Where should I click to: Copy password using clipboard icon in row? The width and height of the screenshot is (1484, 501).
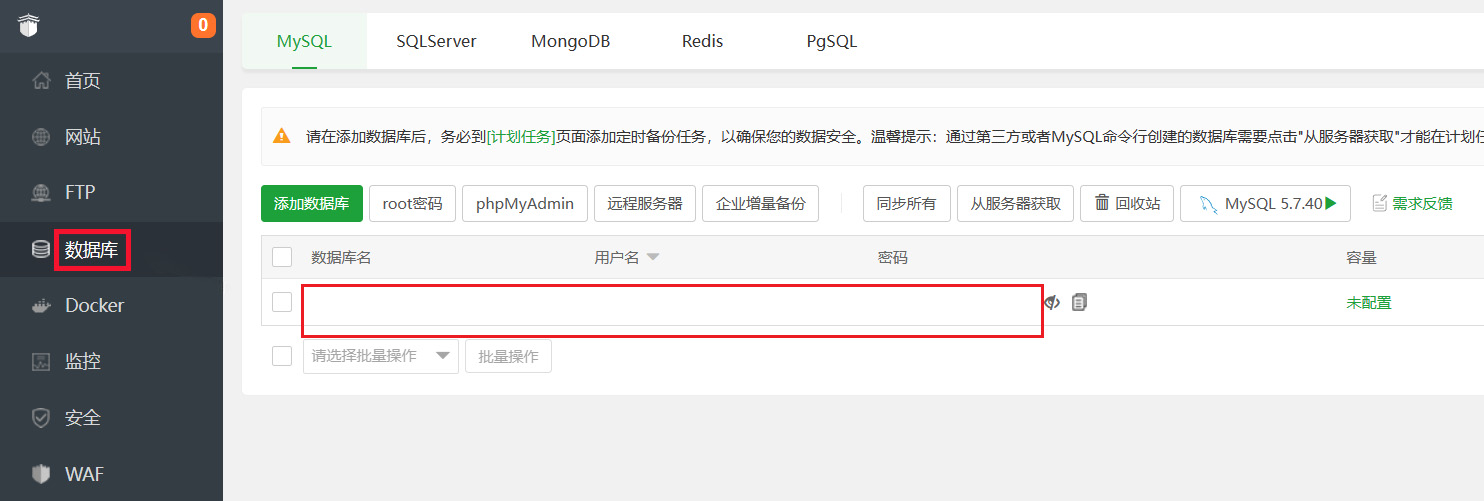coord(1079,301)
